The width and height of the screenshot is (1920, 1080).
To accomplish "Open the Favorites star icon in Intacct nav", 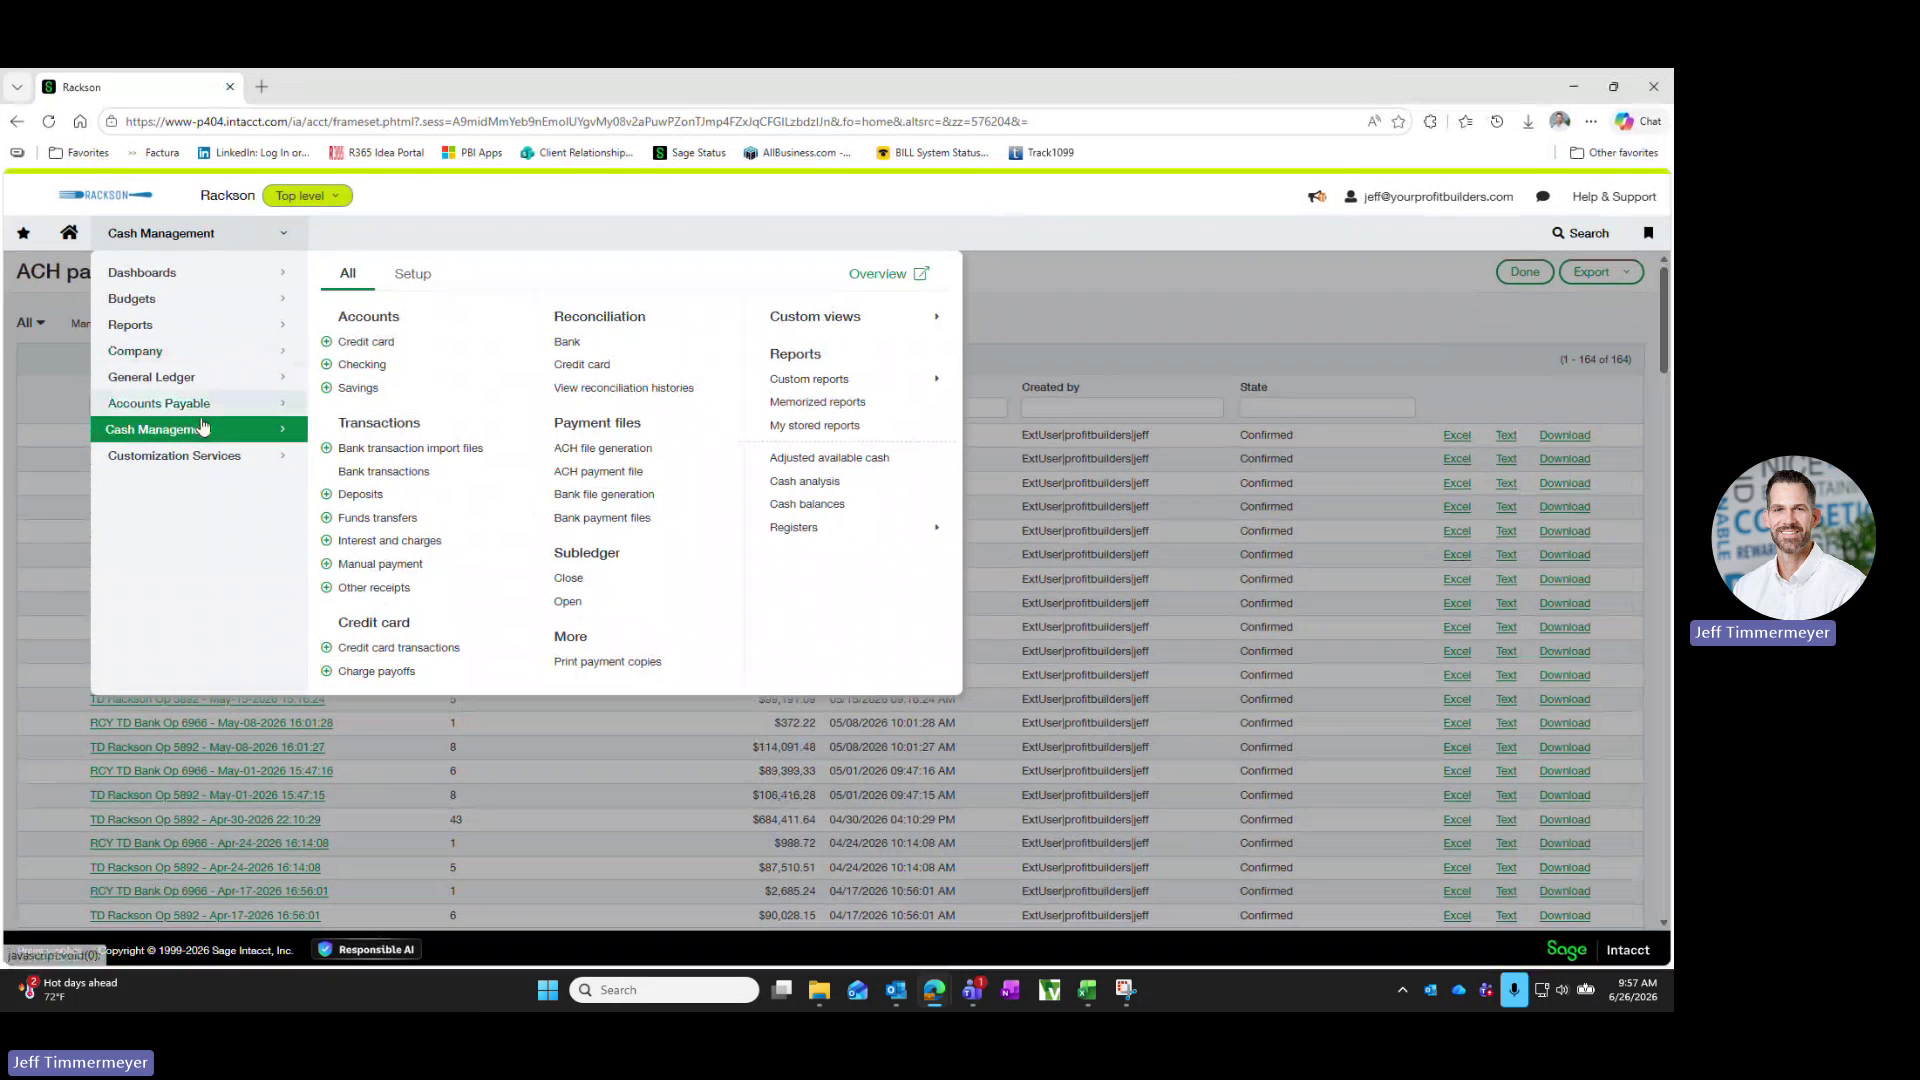I will click(23, 233).
